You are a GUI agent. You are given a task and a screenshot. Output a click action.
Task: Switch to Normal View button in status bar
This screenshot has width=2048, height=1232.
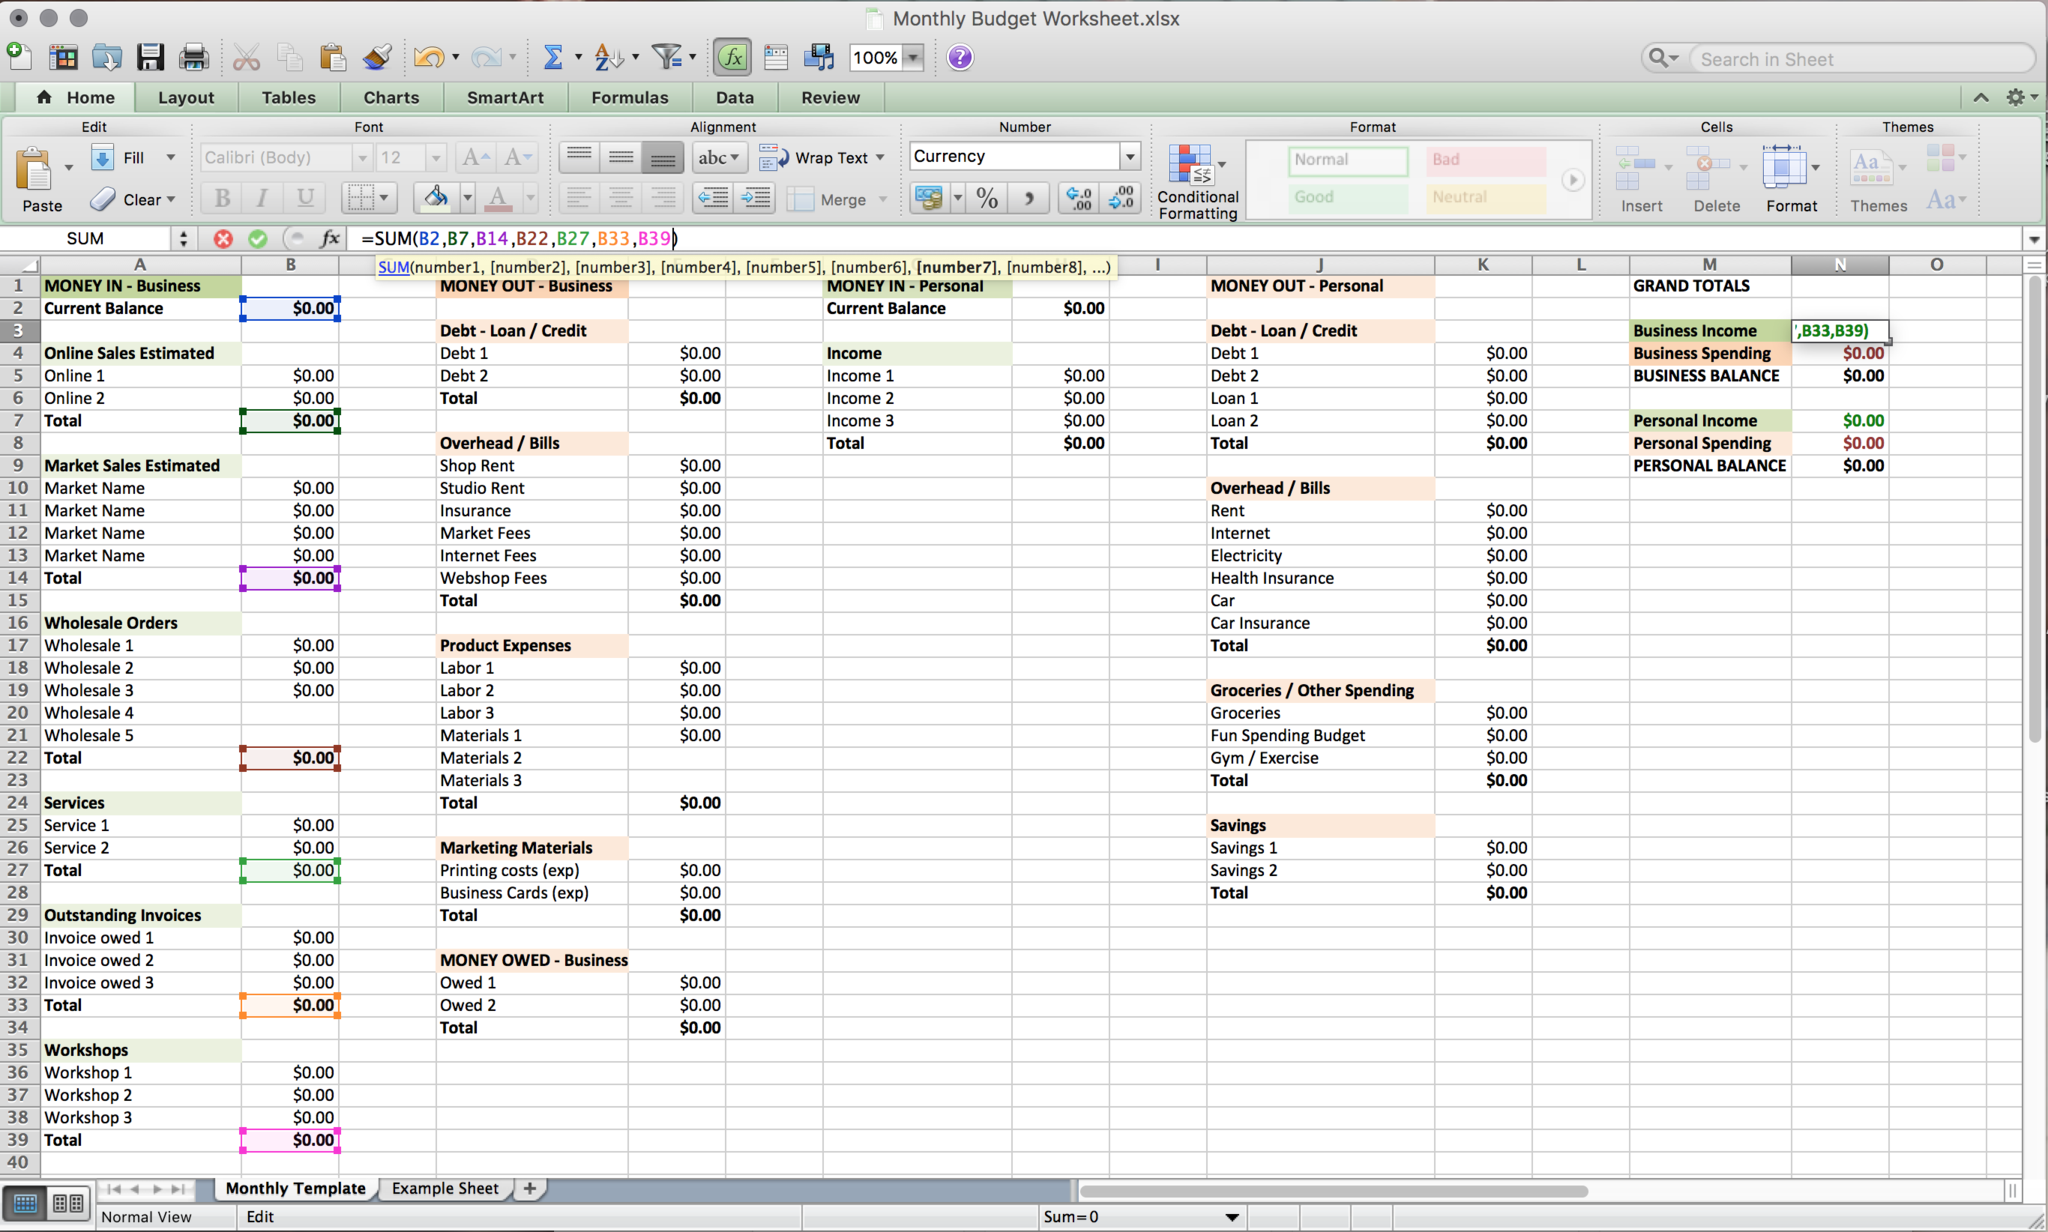click(x=25, y=1203)
